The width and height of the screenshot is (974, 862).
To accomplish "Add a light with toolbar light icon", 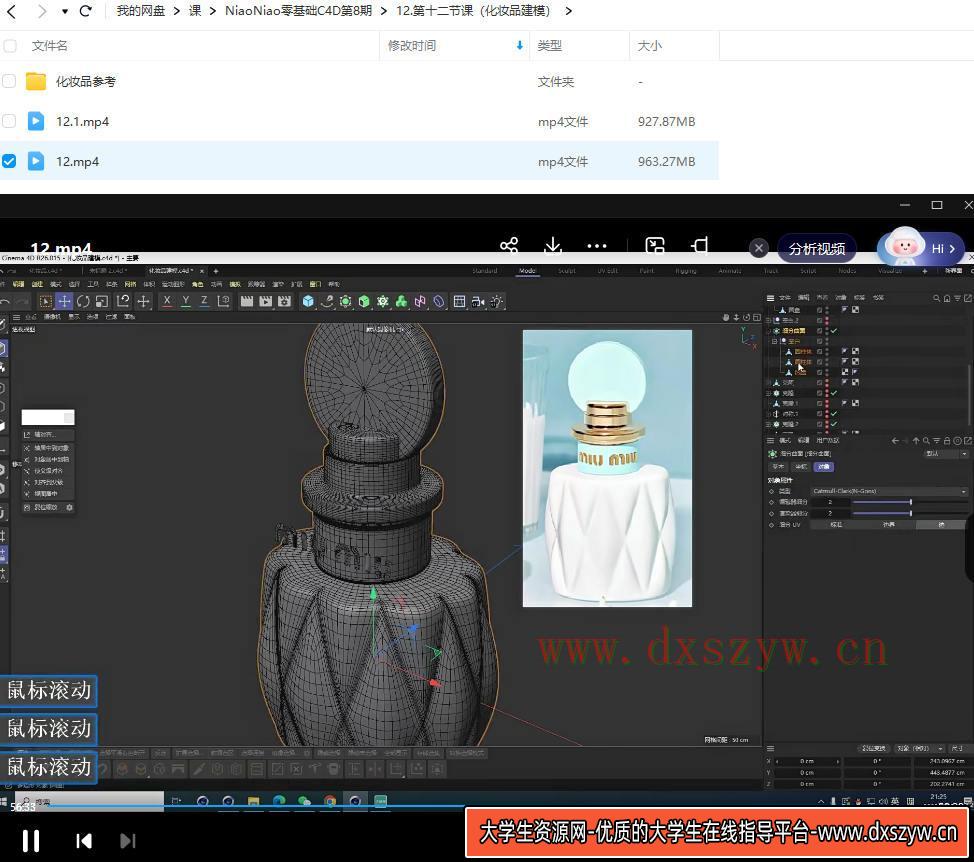I will pos(497,302).
